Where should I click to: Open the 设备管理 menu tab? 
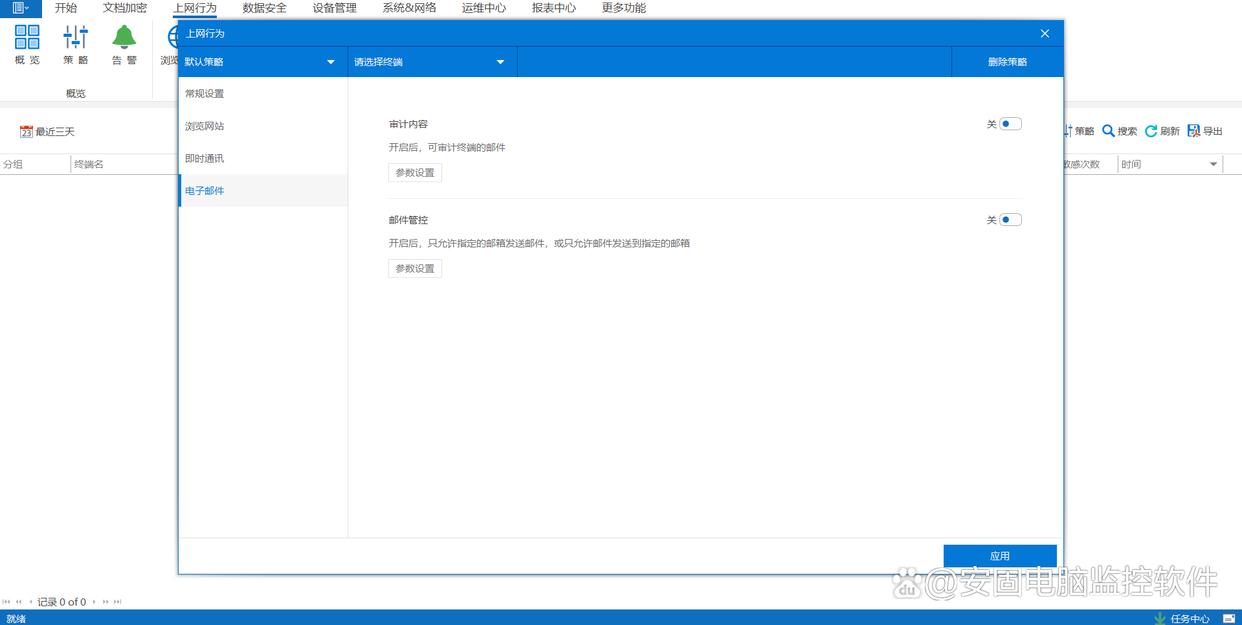coord(334,8)
